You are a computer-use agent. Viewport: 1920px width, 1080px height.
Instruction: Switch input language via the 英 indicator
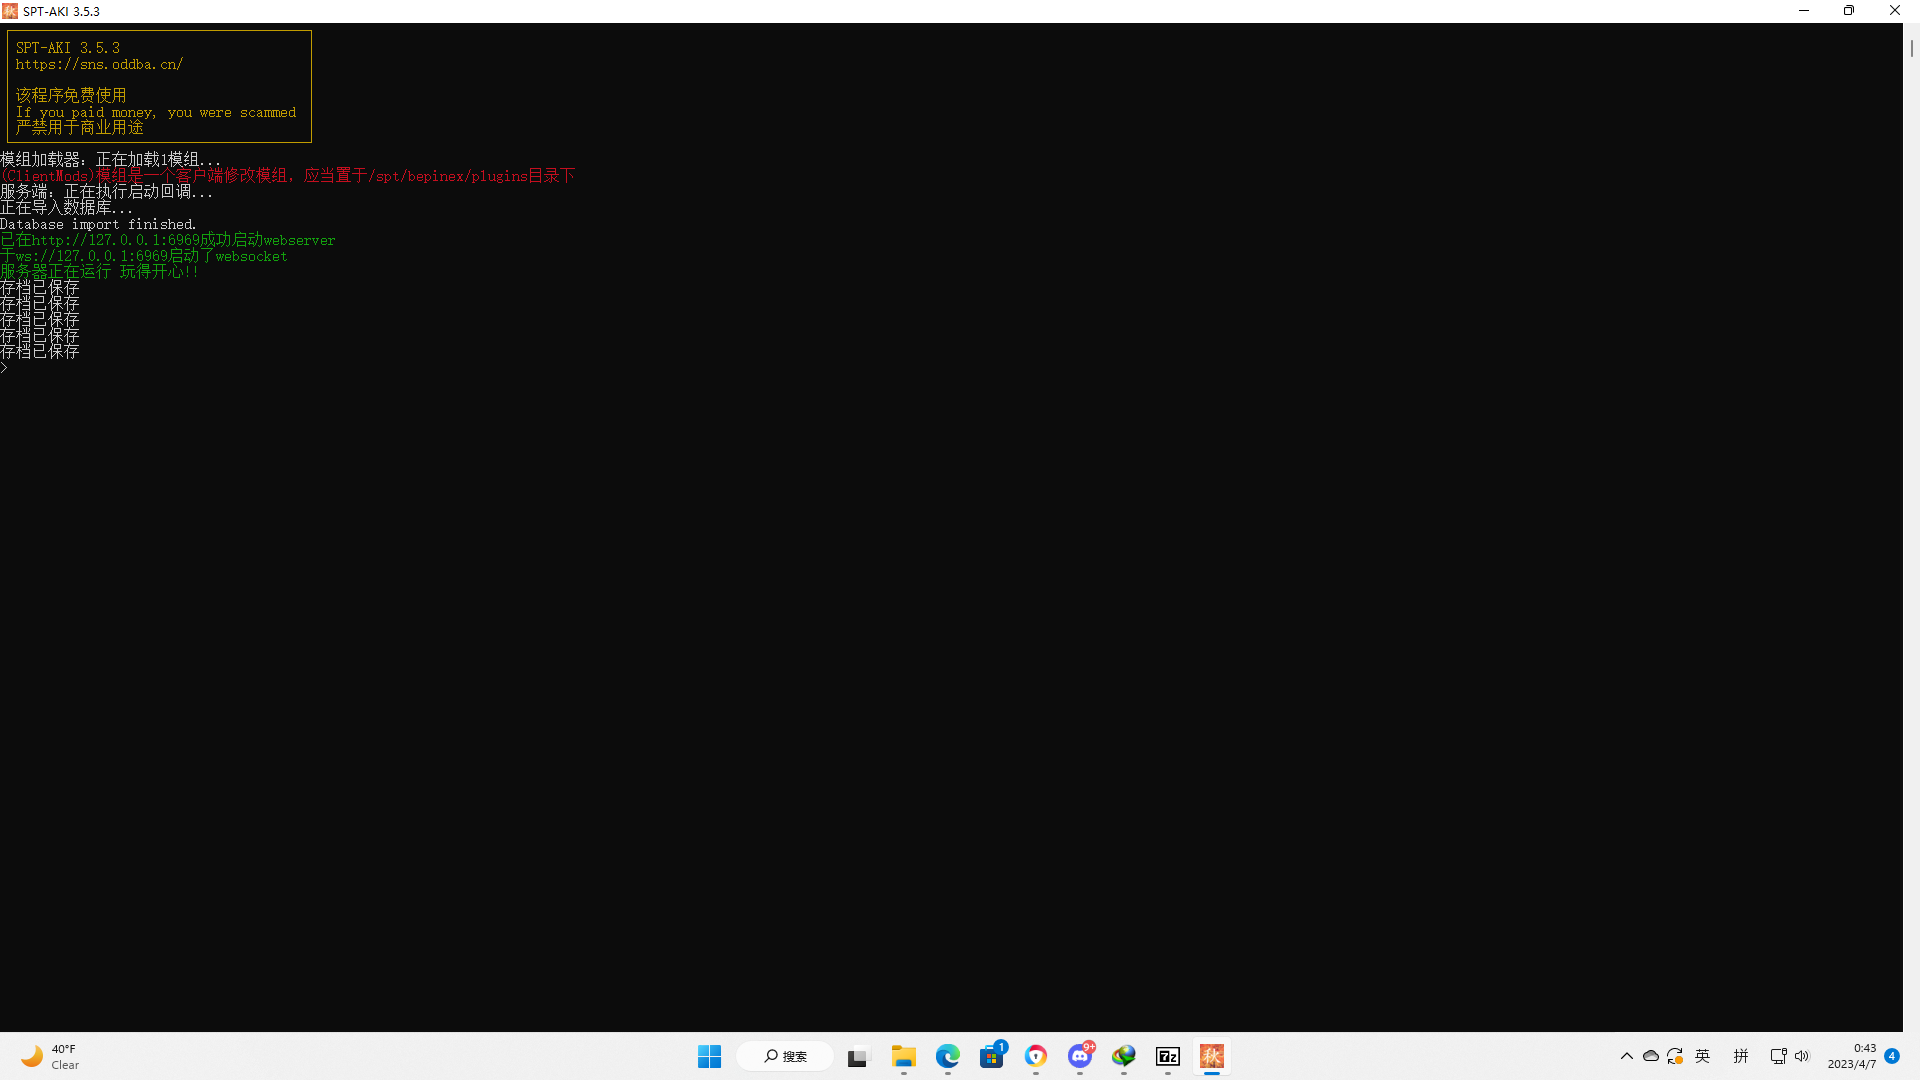[x=1703, y=1056]
